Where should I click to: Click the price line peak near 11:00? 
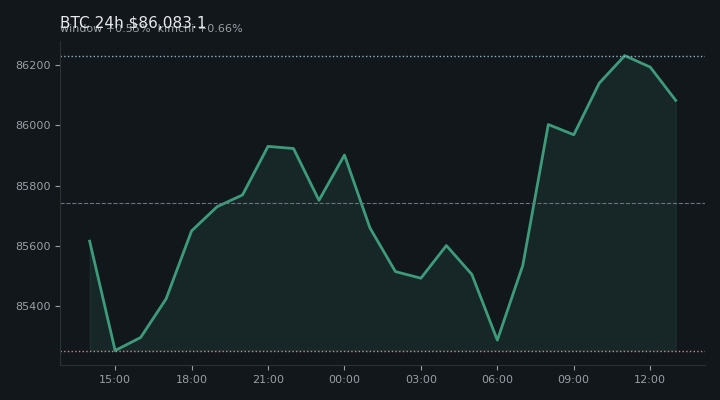[x=624, y=56]
